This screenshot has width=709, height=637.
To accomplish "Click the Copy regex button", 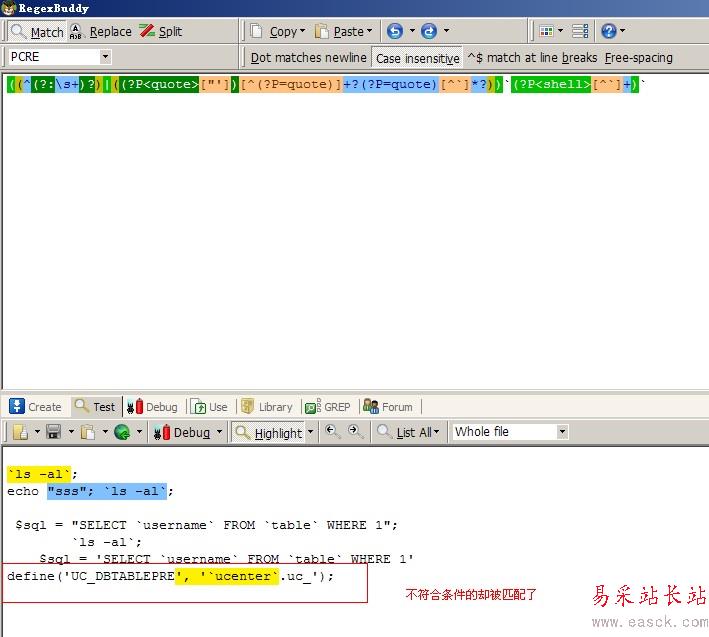I will tap(273, 32).
